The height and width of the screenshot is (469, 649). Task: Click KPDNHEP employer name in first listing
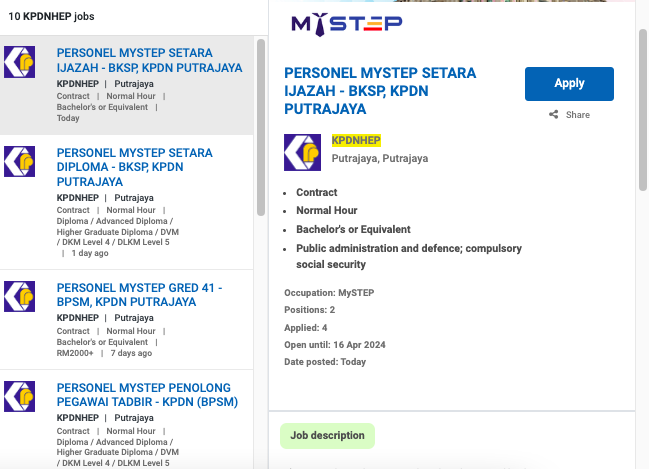(x=77, y=84)
